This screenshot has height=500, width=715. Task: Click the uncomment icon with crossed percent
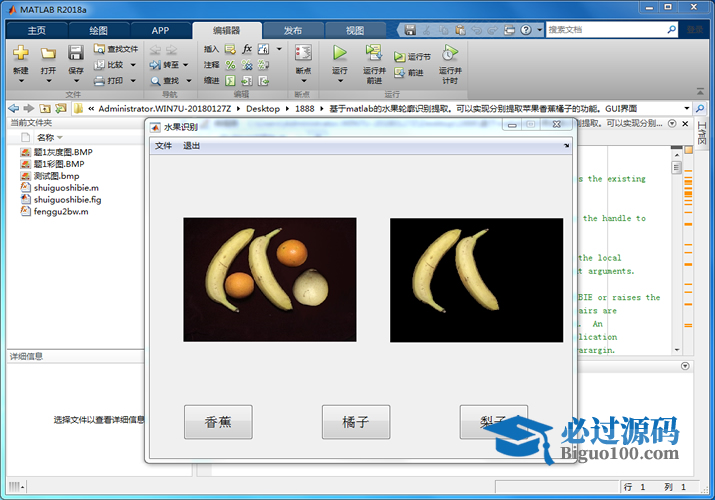[247, 65]
